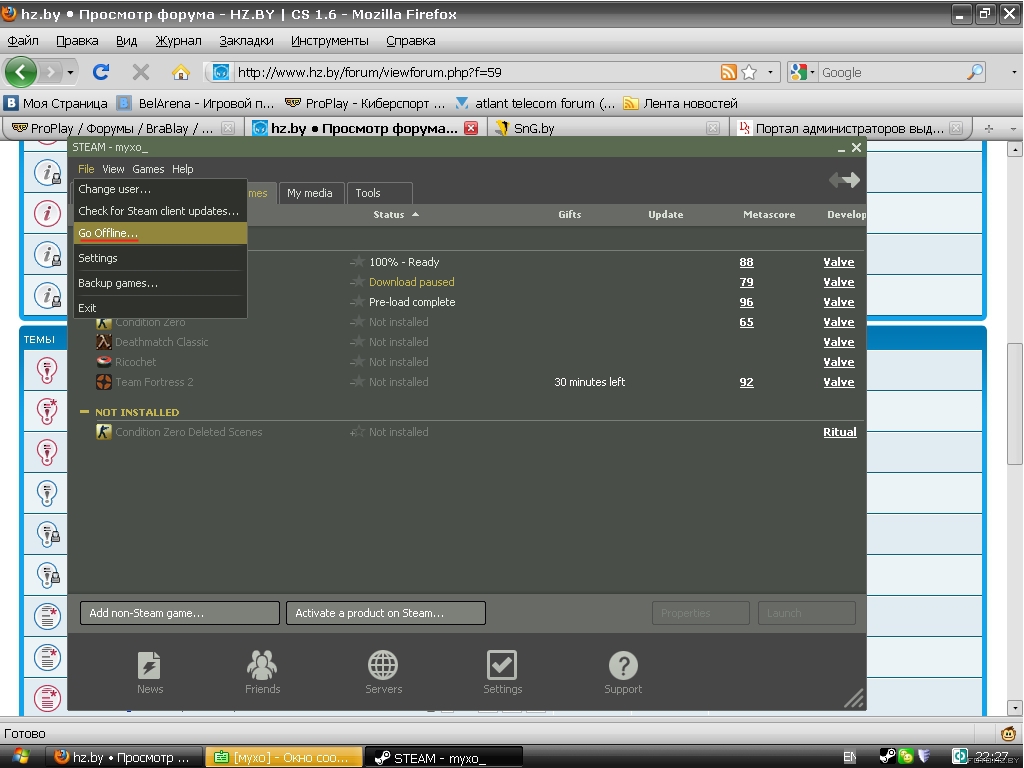The width and height of the screenshot is (1024, 768).
Task: Bookmark this page with the star icon
Action: tap(749, 72)
